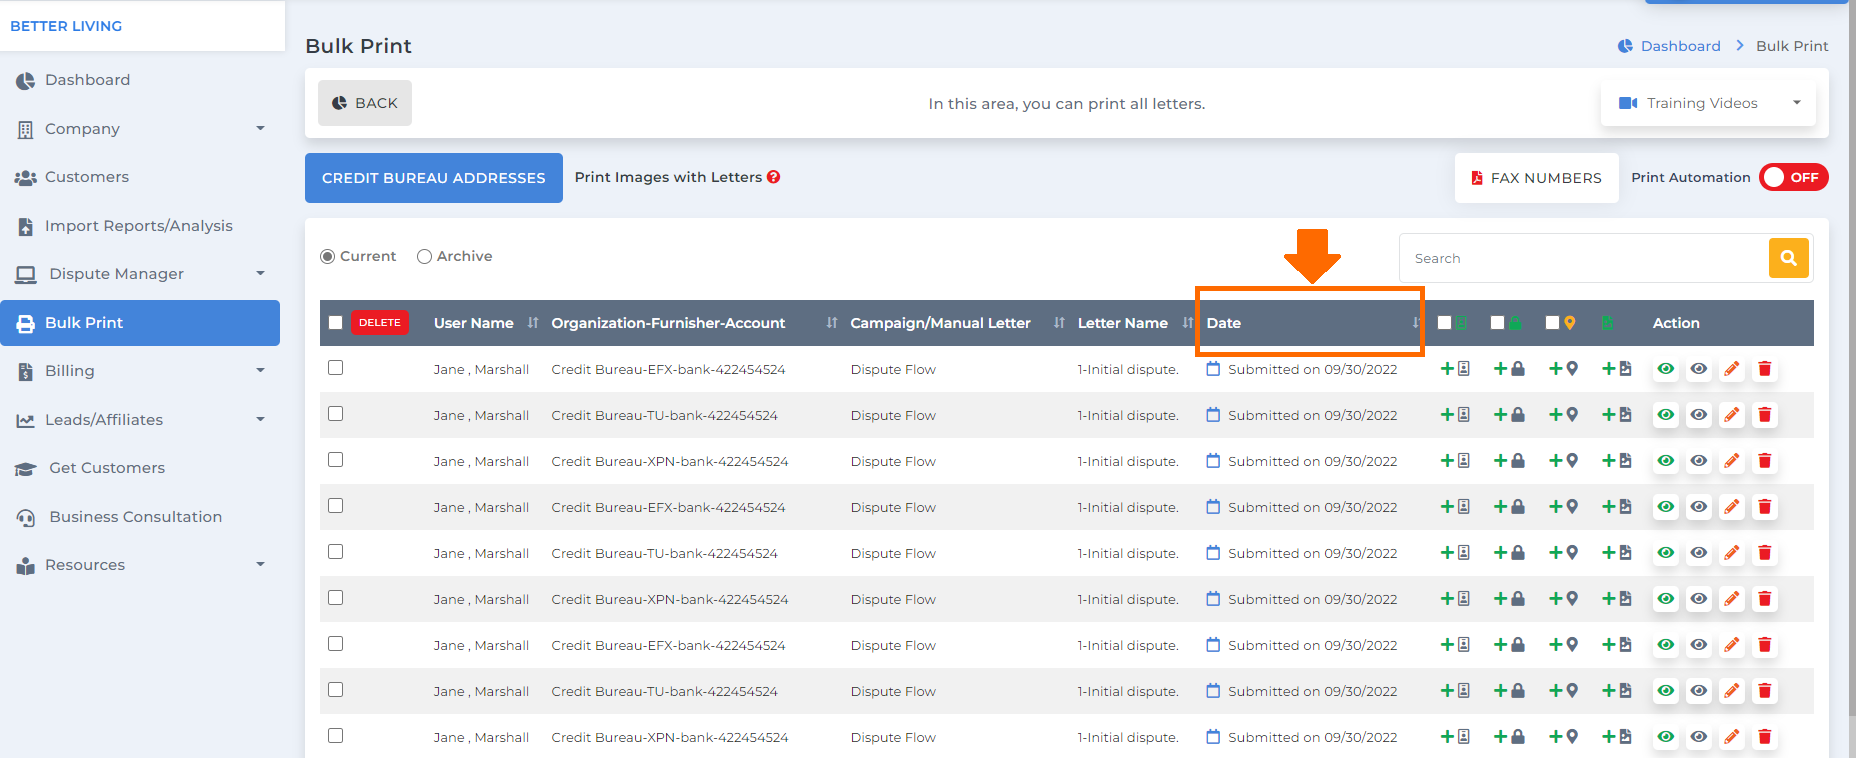This screenshot has height=758, width=1862.
Task: Click pencil edit icon in sixth row (second XPN)
Action: (x=1732, y=599)
